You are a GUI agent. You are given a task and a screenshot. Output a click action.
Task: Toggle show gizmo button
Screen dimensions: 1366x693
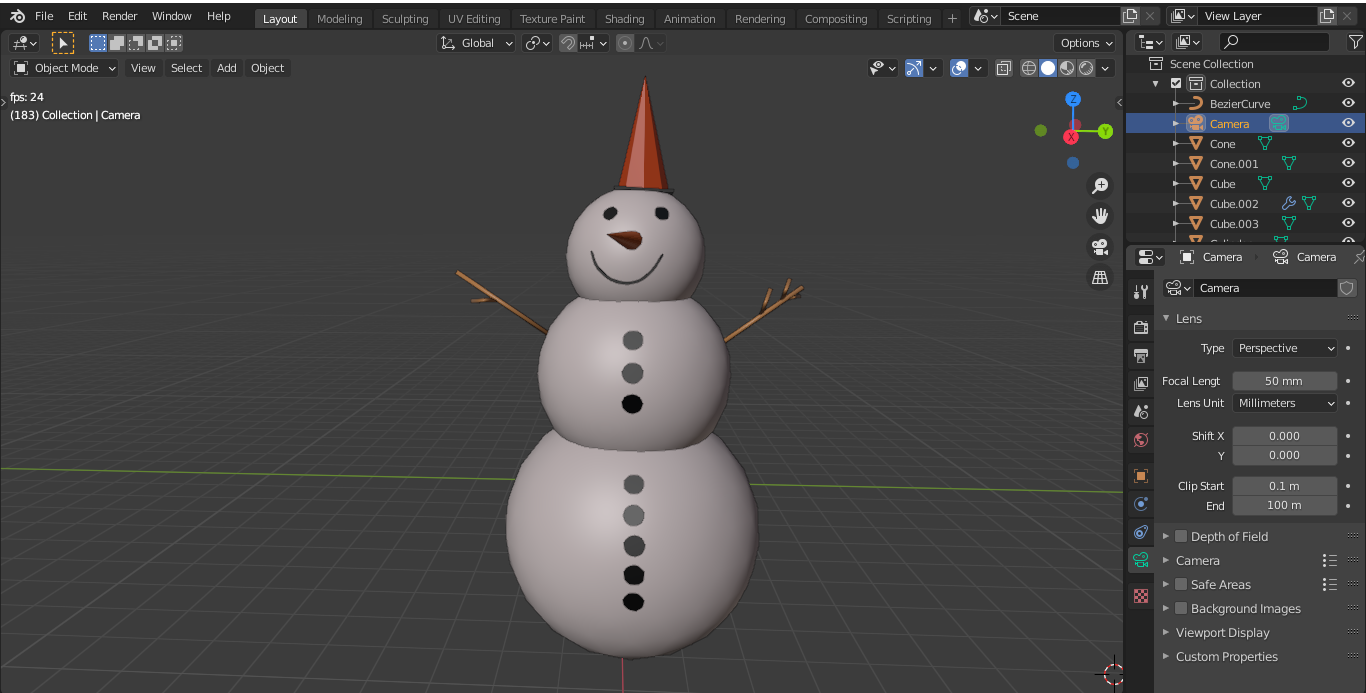(913, 68)
